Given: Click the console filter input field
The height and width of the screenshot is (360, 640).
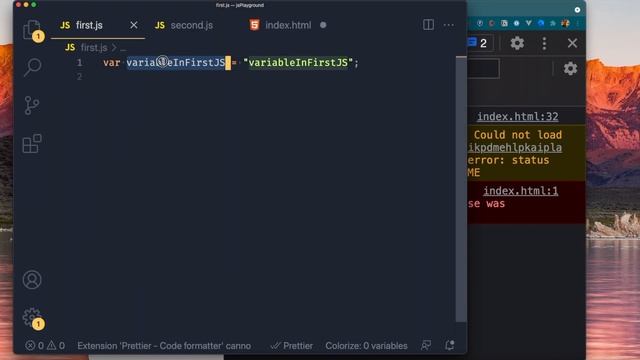Looking at the screenshot, I should pyautogui.click(x=483, y=68).
